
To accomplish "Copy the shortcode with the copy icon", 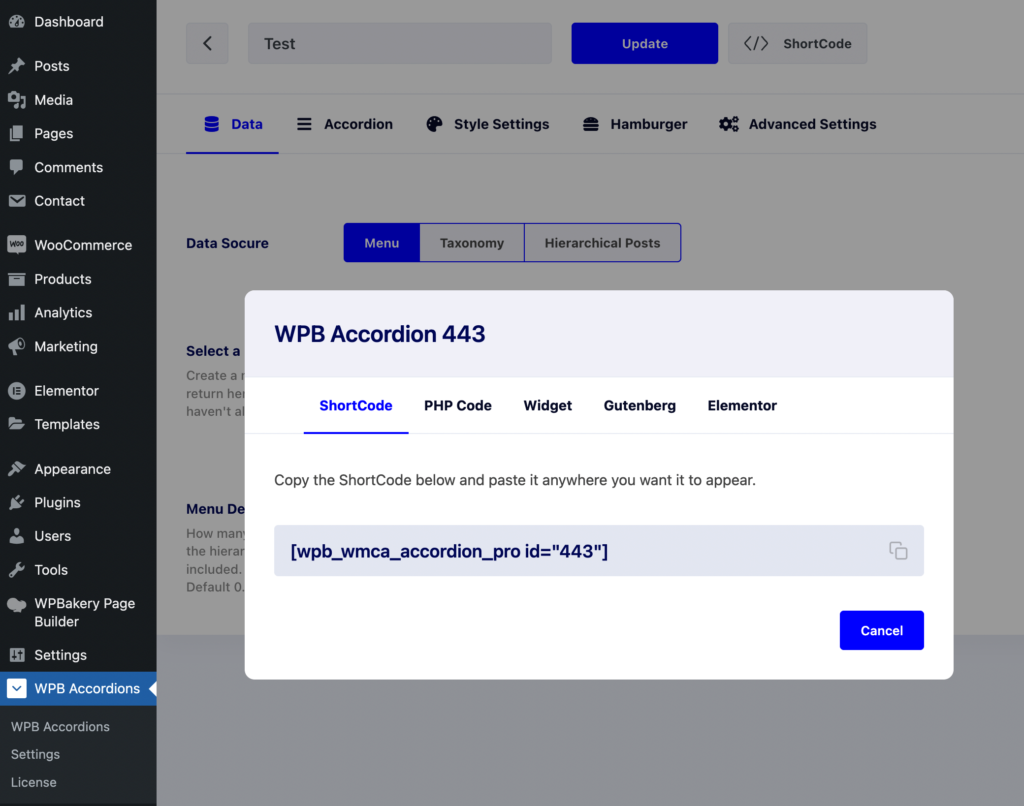I will 898,551.
